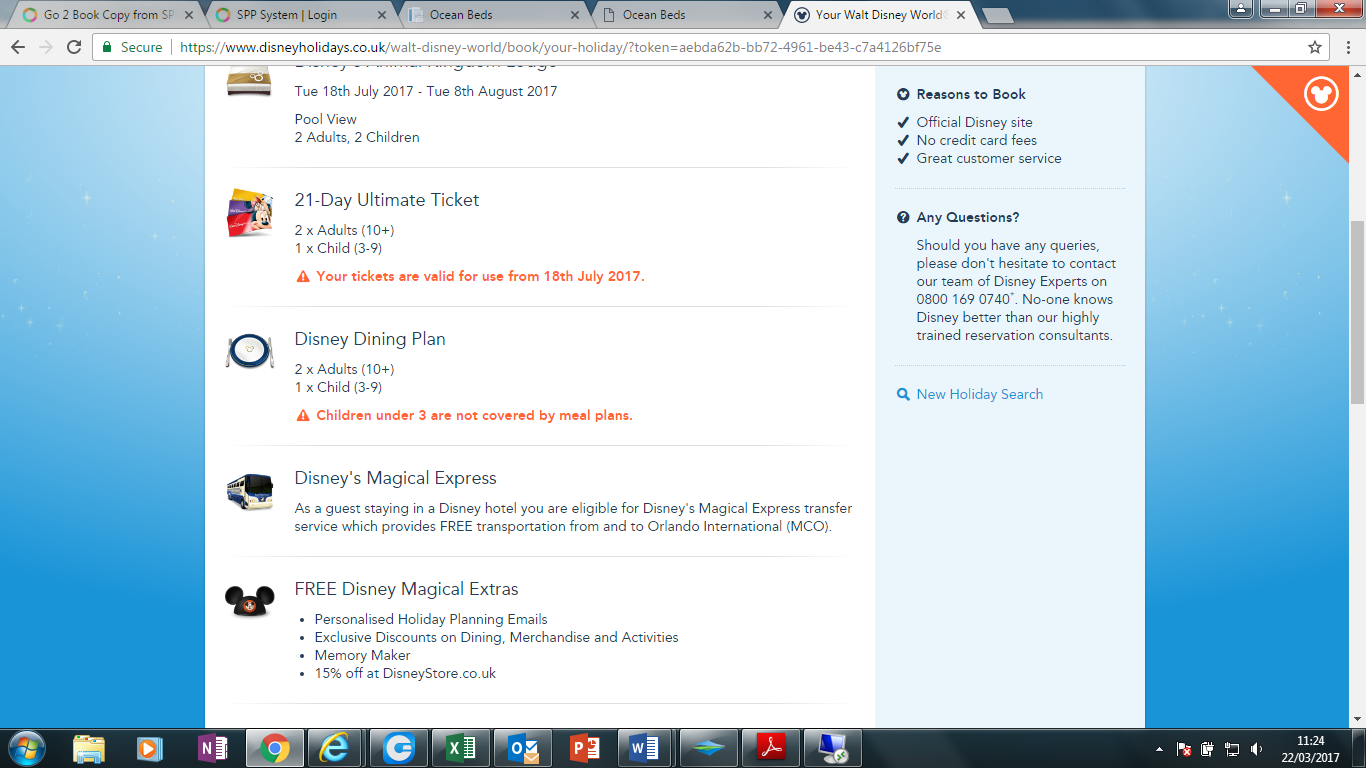Viewport: 1366px width, 768px height.
Task: Click Exclusive Discounts on Dining list item
Action: [497, 637]
